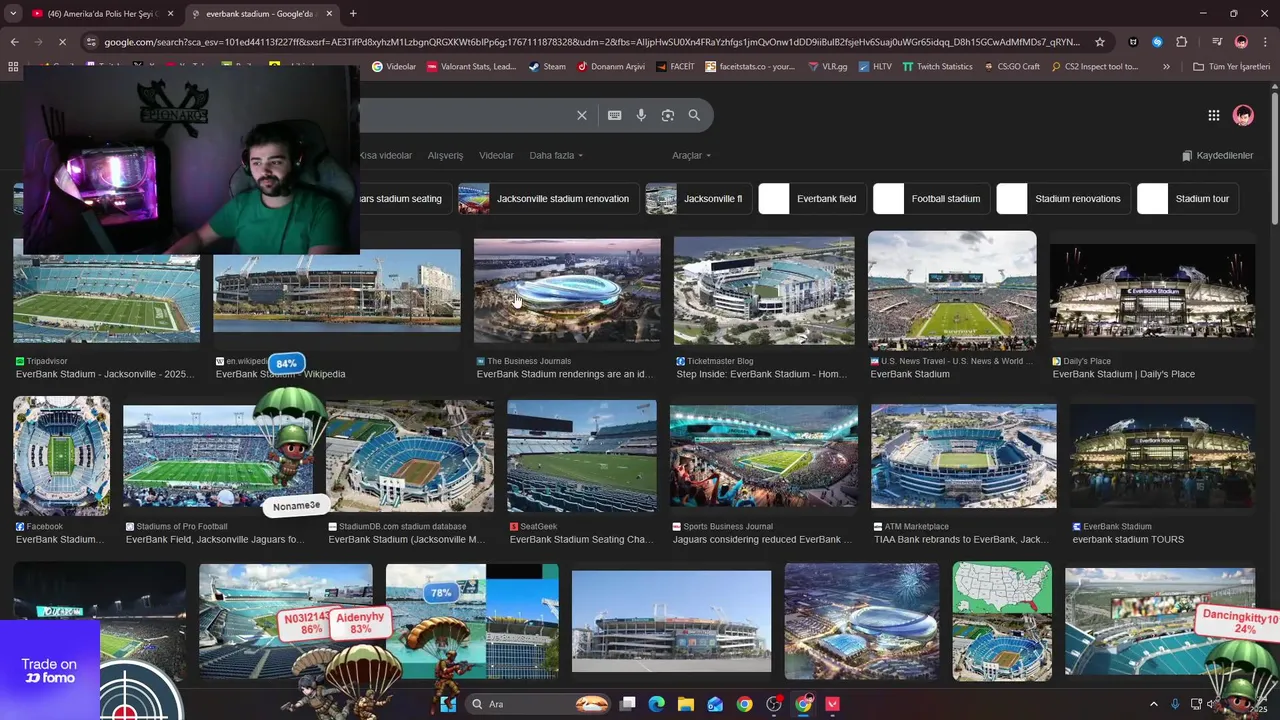Open the Twitch Statistics bookmark
1280x720 pixels.
(937, 67)
